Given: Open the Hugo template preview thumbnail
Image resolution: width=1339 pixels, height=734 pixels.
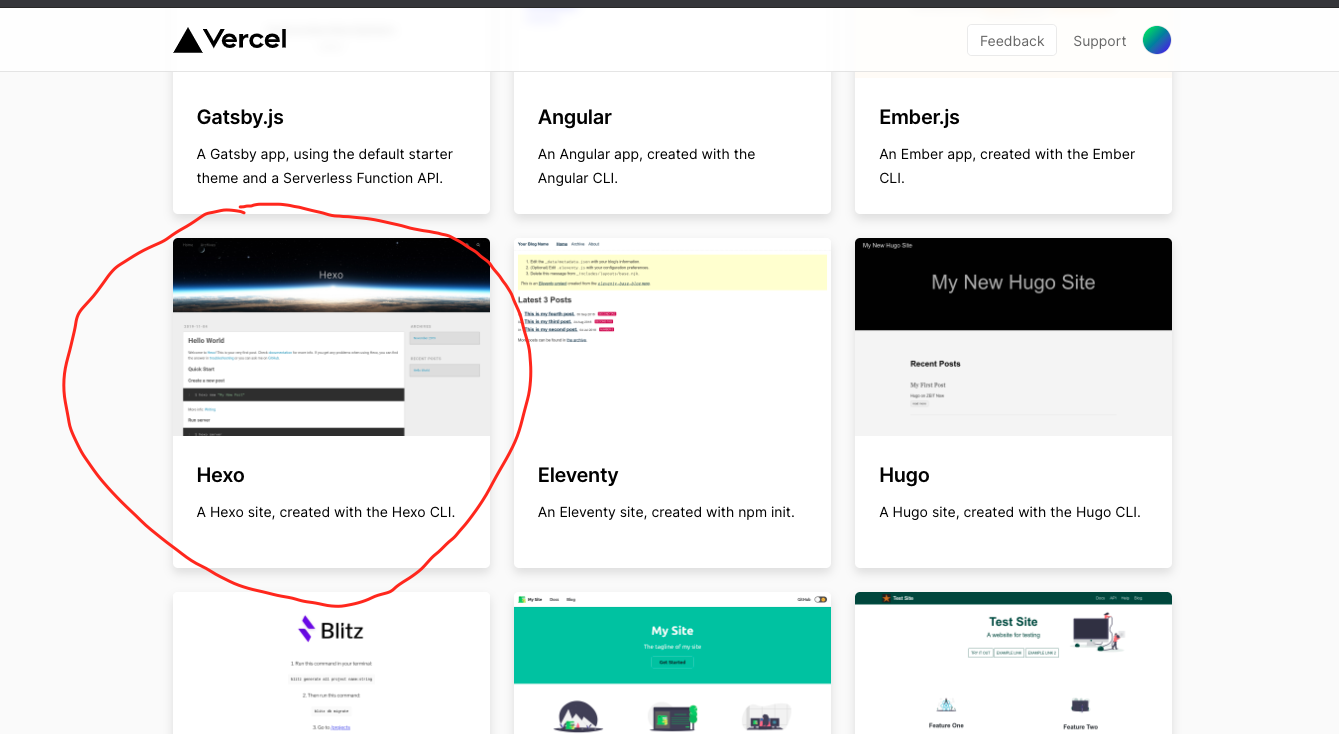Looking at the screenshot, I should click(x=1013, y=337).
